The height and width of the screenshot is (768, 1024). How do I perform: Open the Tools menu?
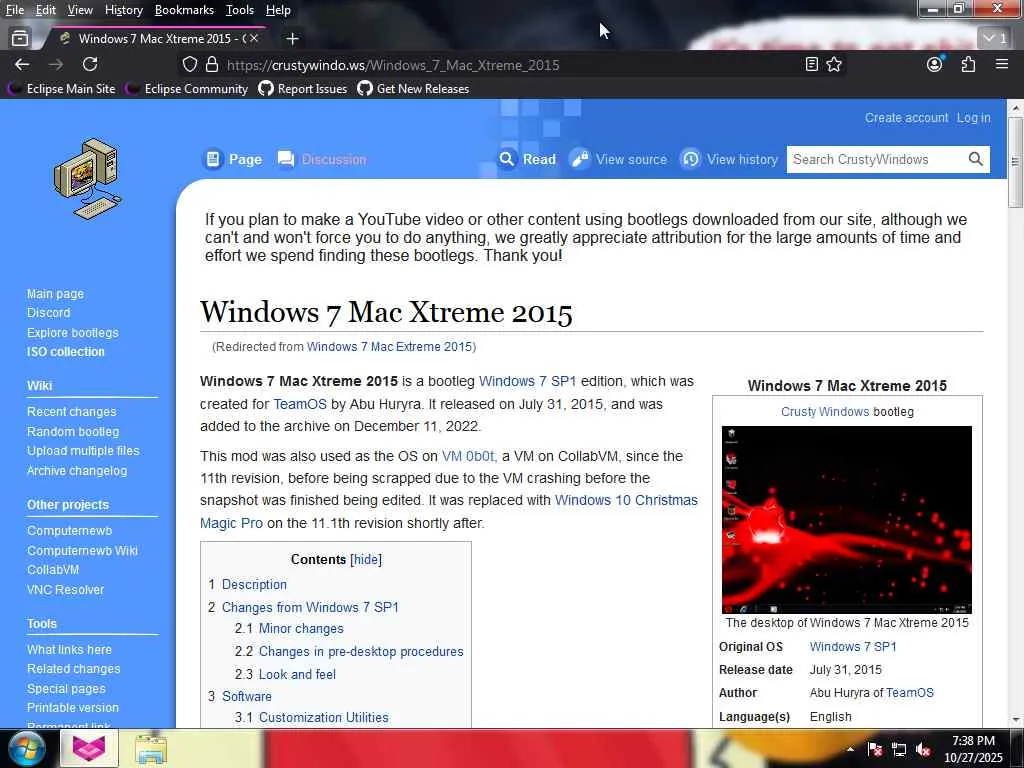[240, 10]
